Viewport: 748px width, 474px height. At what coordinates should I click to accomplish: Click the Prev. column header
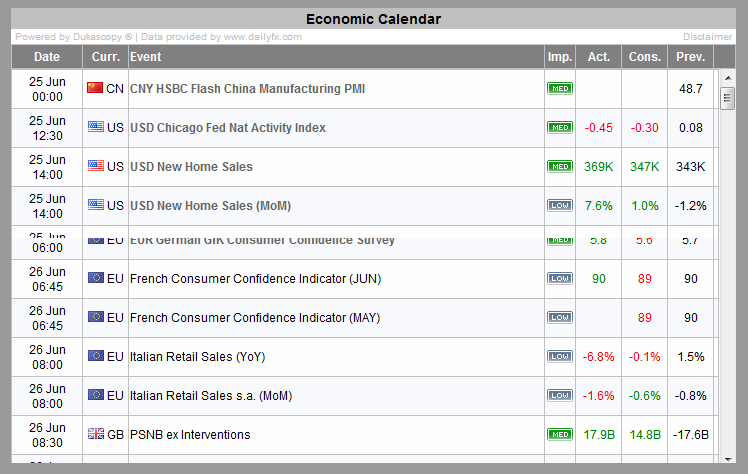pos(690,57)
